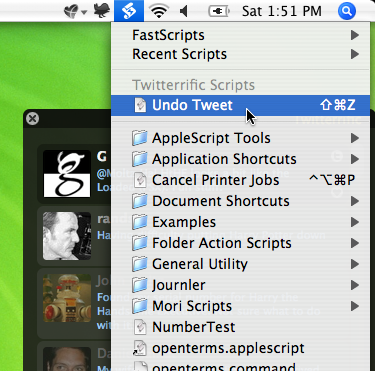Click the NumberTest script icon
This screenshot has width=375, height=371.
[140, 327]
